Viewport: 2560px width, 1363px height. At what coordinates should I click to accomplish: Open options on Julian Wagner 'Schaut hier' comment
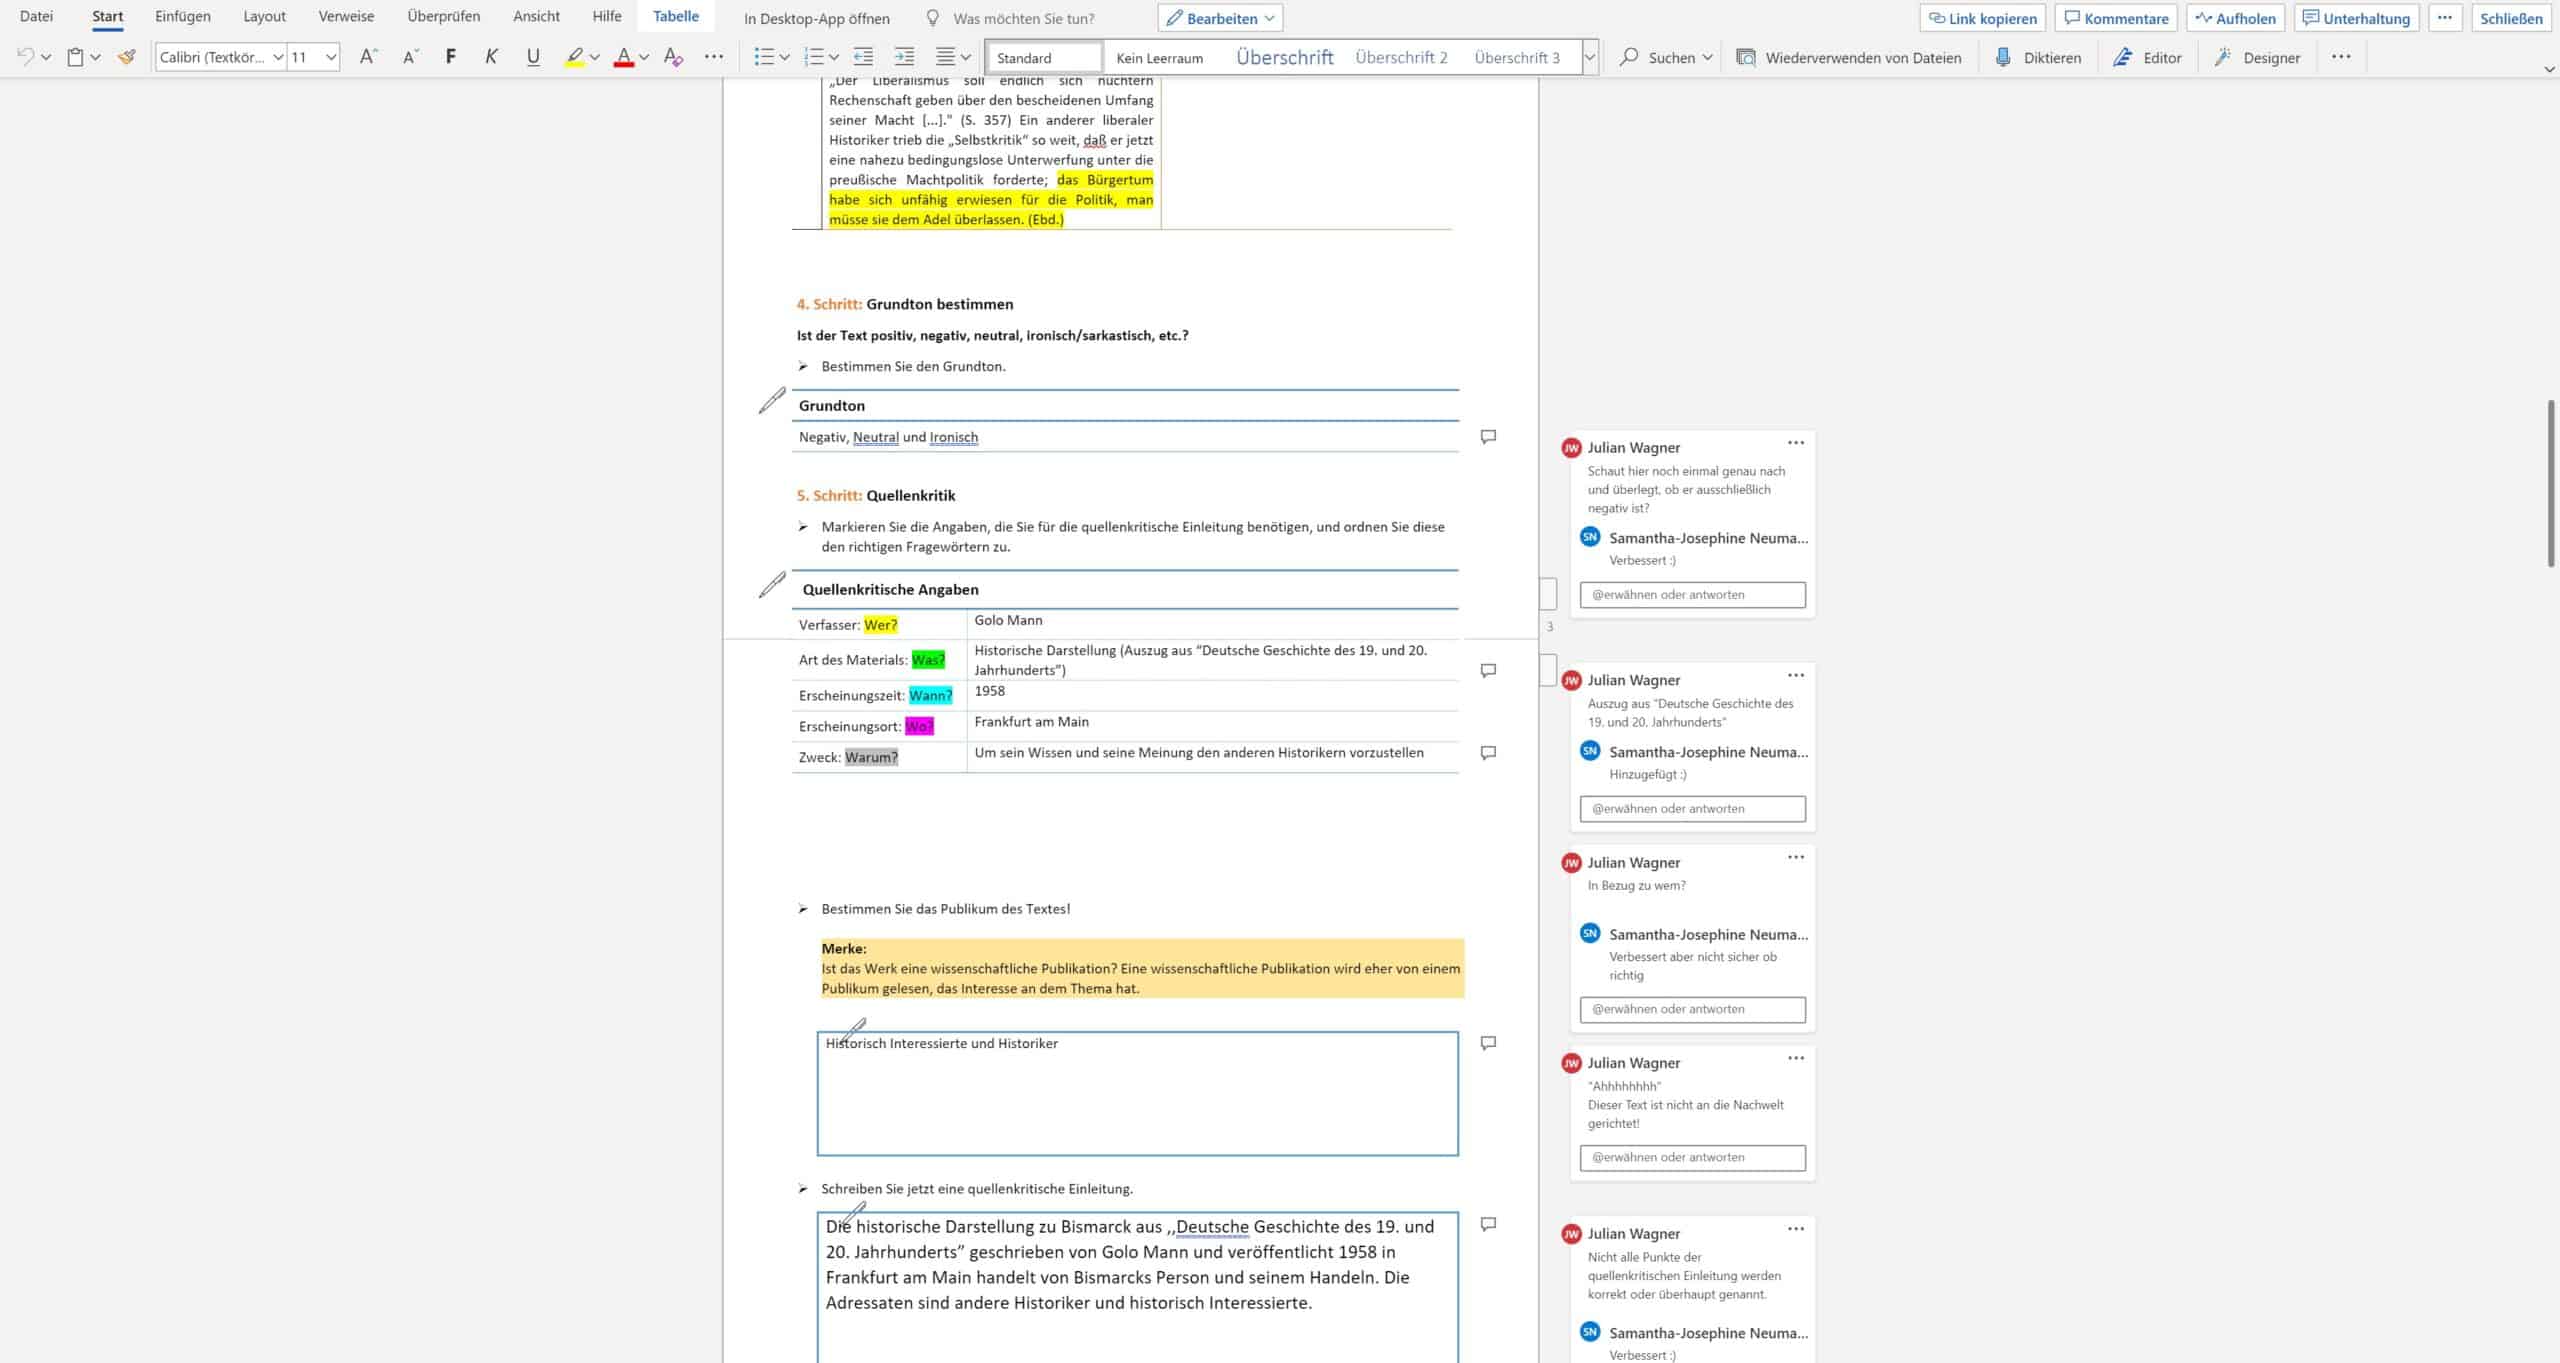1796,443
